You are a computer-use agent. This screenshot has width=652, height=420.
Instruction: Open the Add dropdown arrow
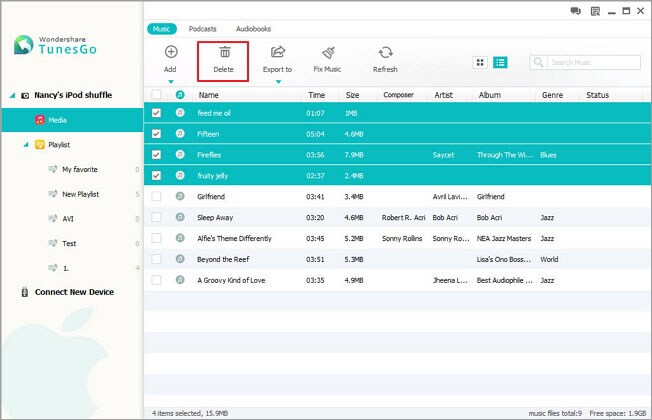[171, 82]
